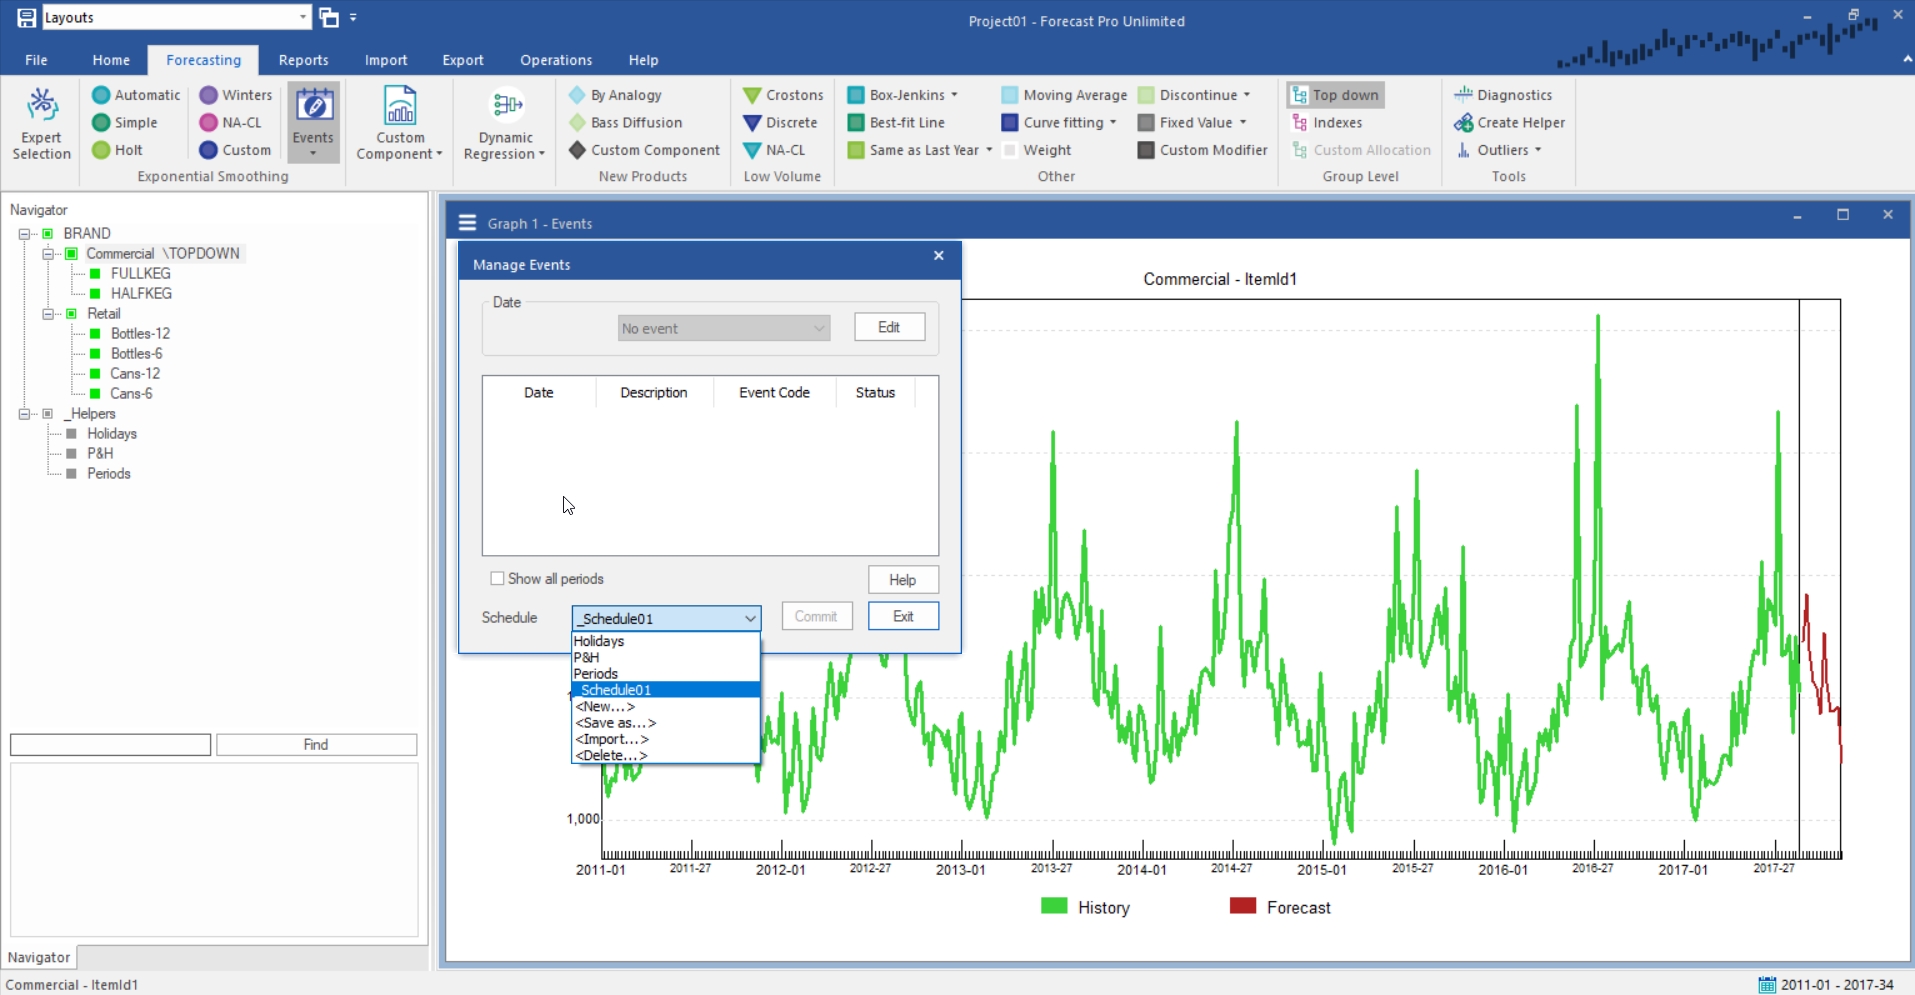Click the Navigator search input field
The width and height of the screenshot is (1915, 995).
click(x=110, y=745)
